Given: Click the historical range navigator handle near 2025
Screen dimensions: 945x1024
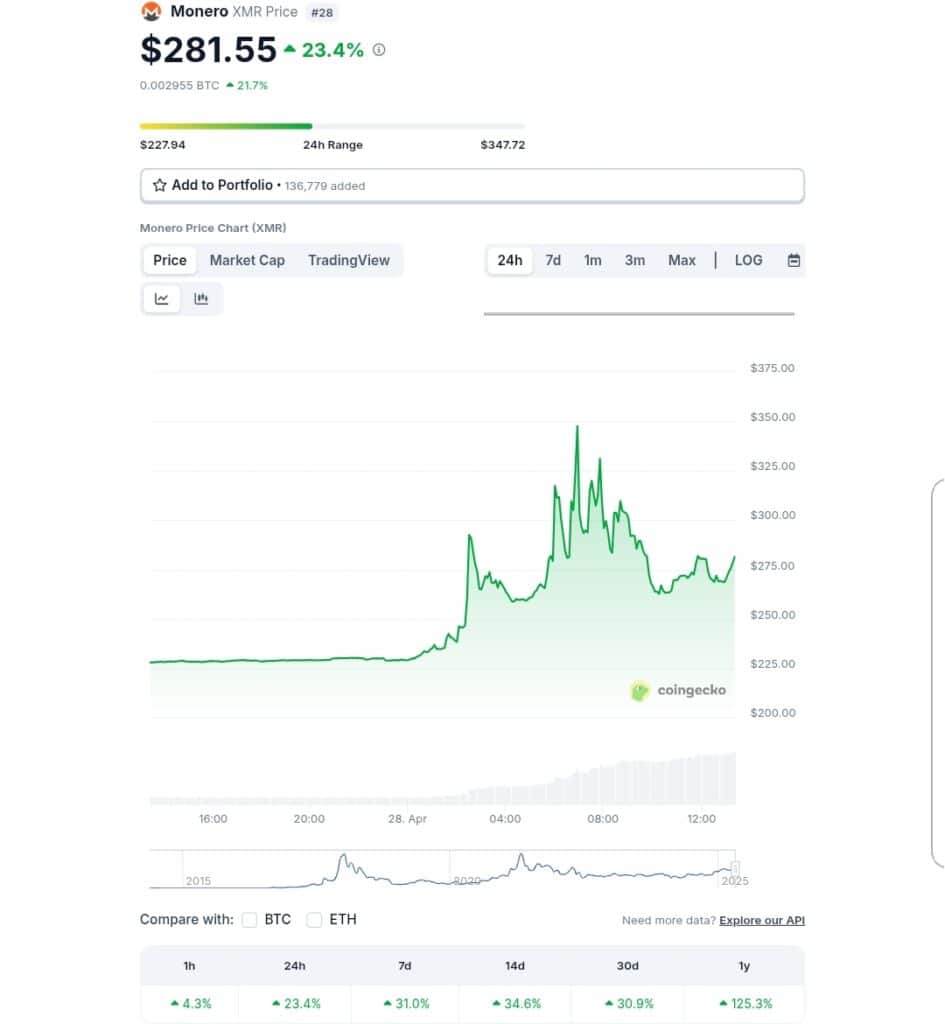Looking at the screenshot, I should click(735, 867).
